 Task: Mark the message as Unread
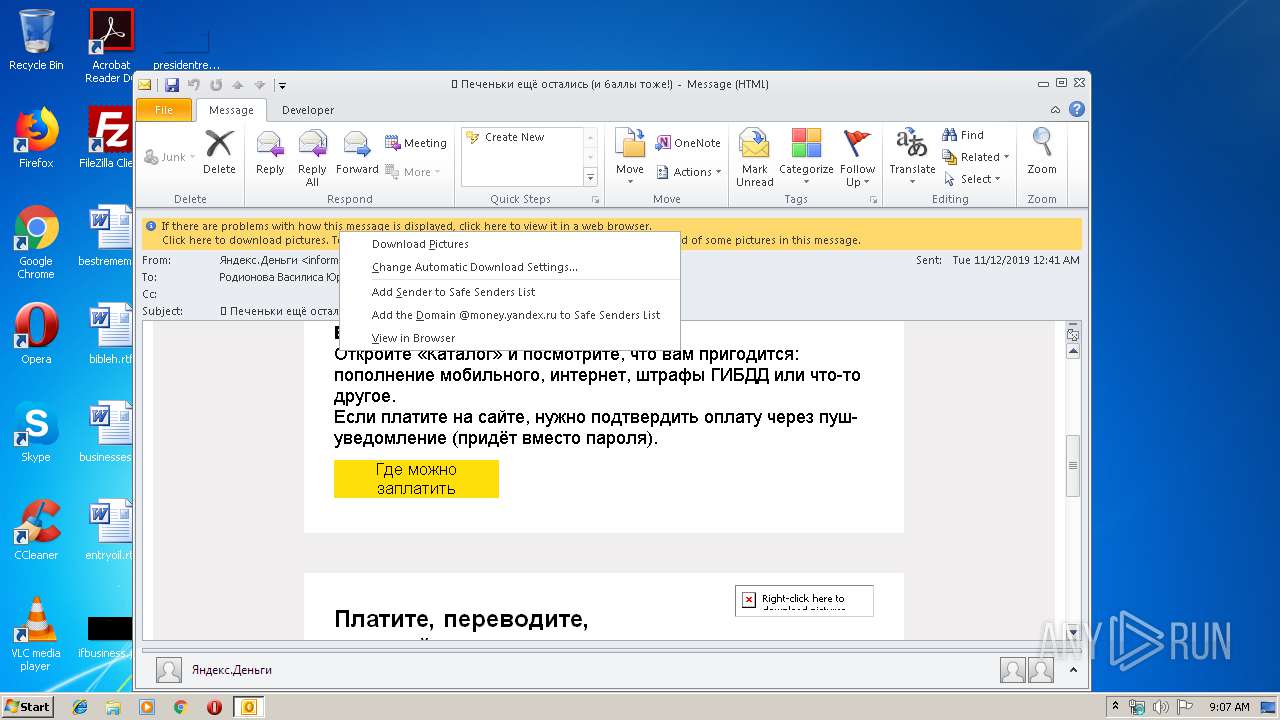point(755,158)
